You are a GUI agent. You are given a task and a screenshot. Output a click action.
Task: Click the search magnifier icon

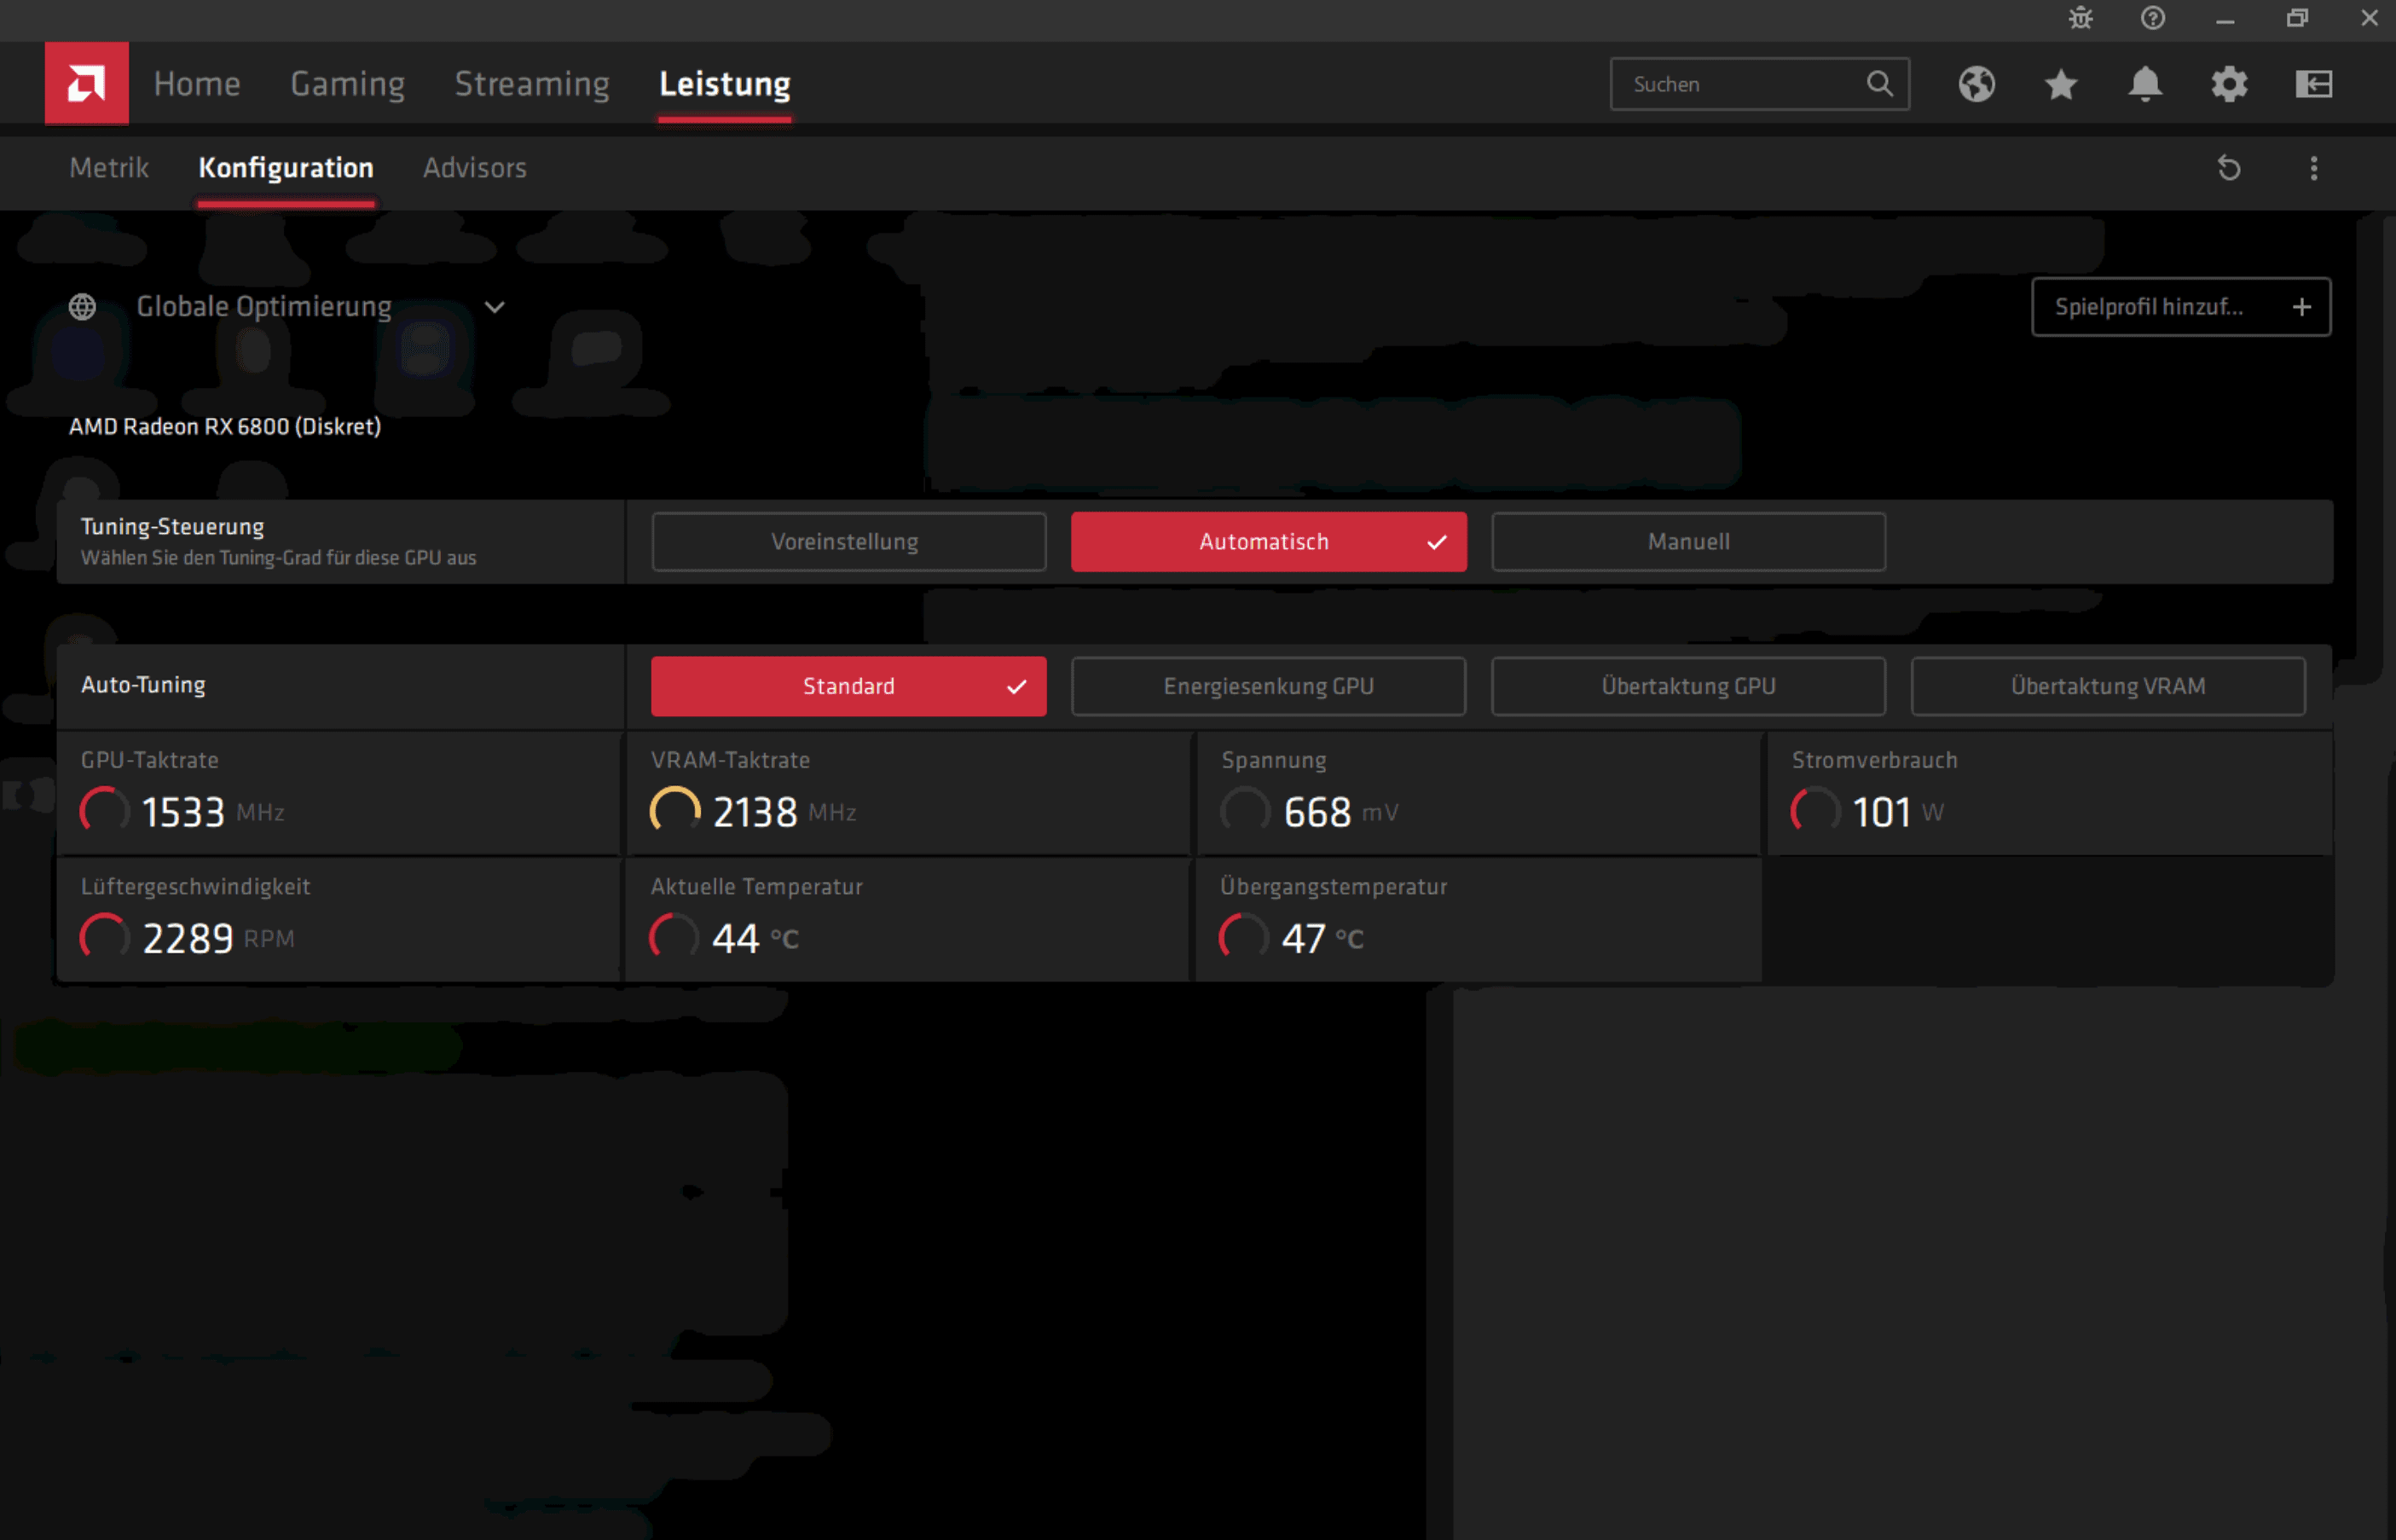(1879, 83)
